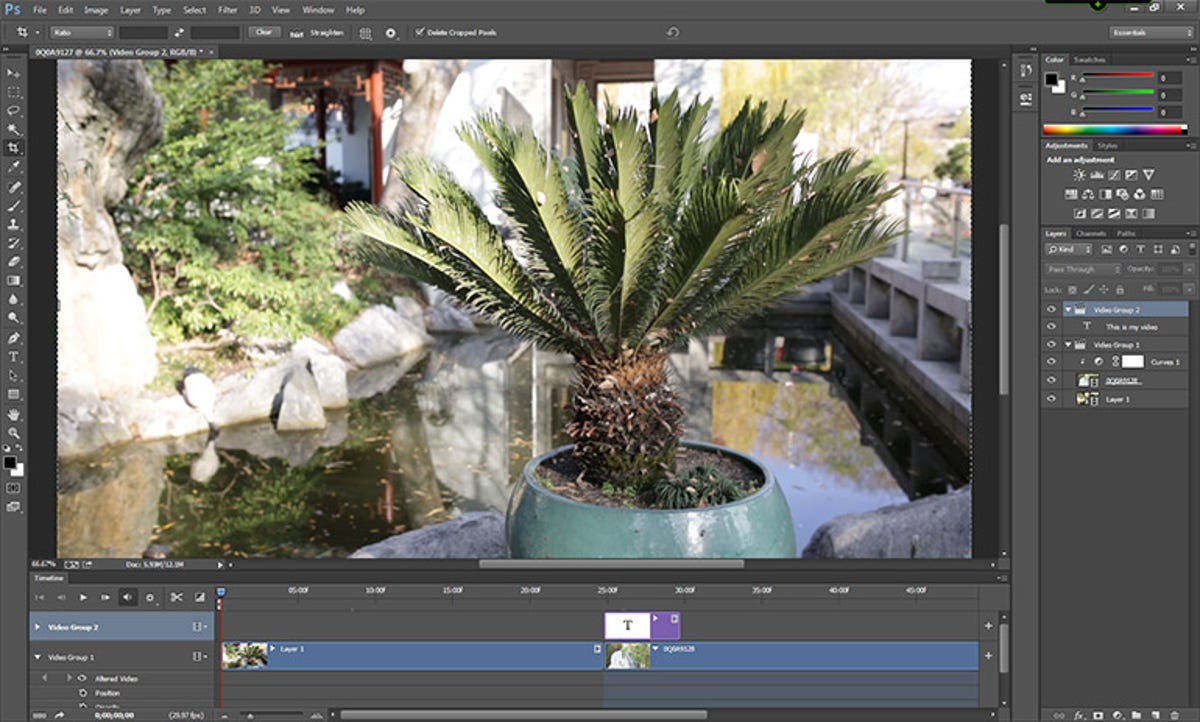Switch to the Styles tab
1200x722 pixels.
pos(1107,146)
